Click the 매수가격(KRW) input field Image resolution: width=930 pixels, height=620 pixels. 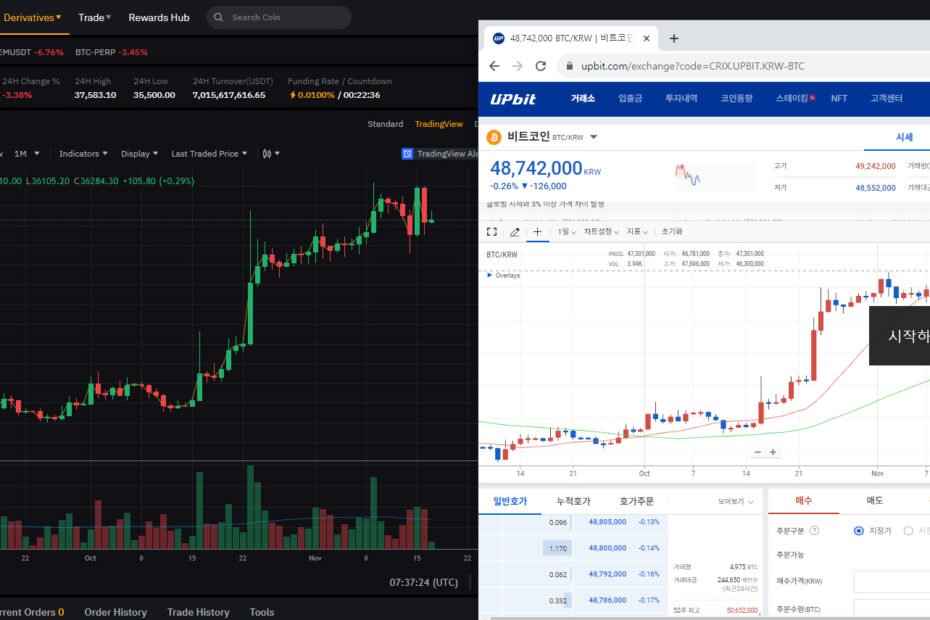coord(892,581)
